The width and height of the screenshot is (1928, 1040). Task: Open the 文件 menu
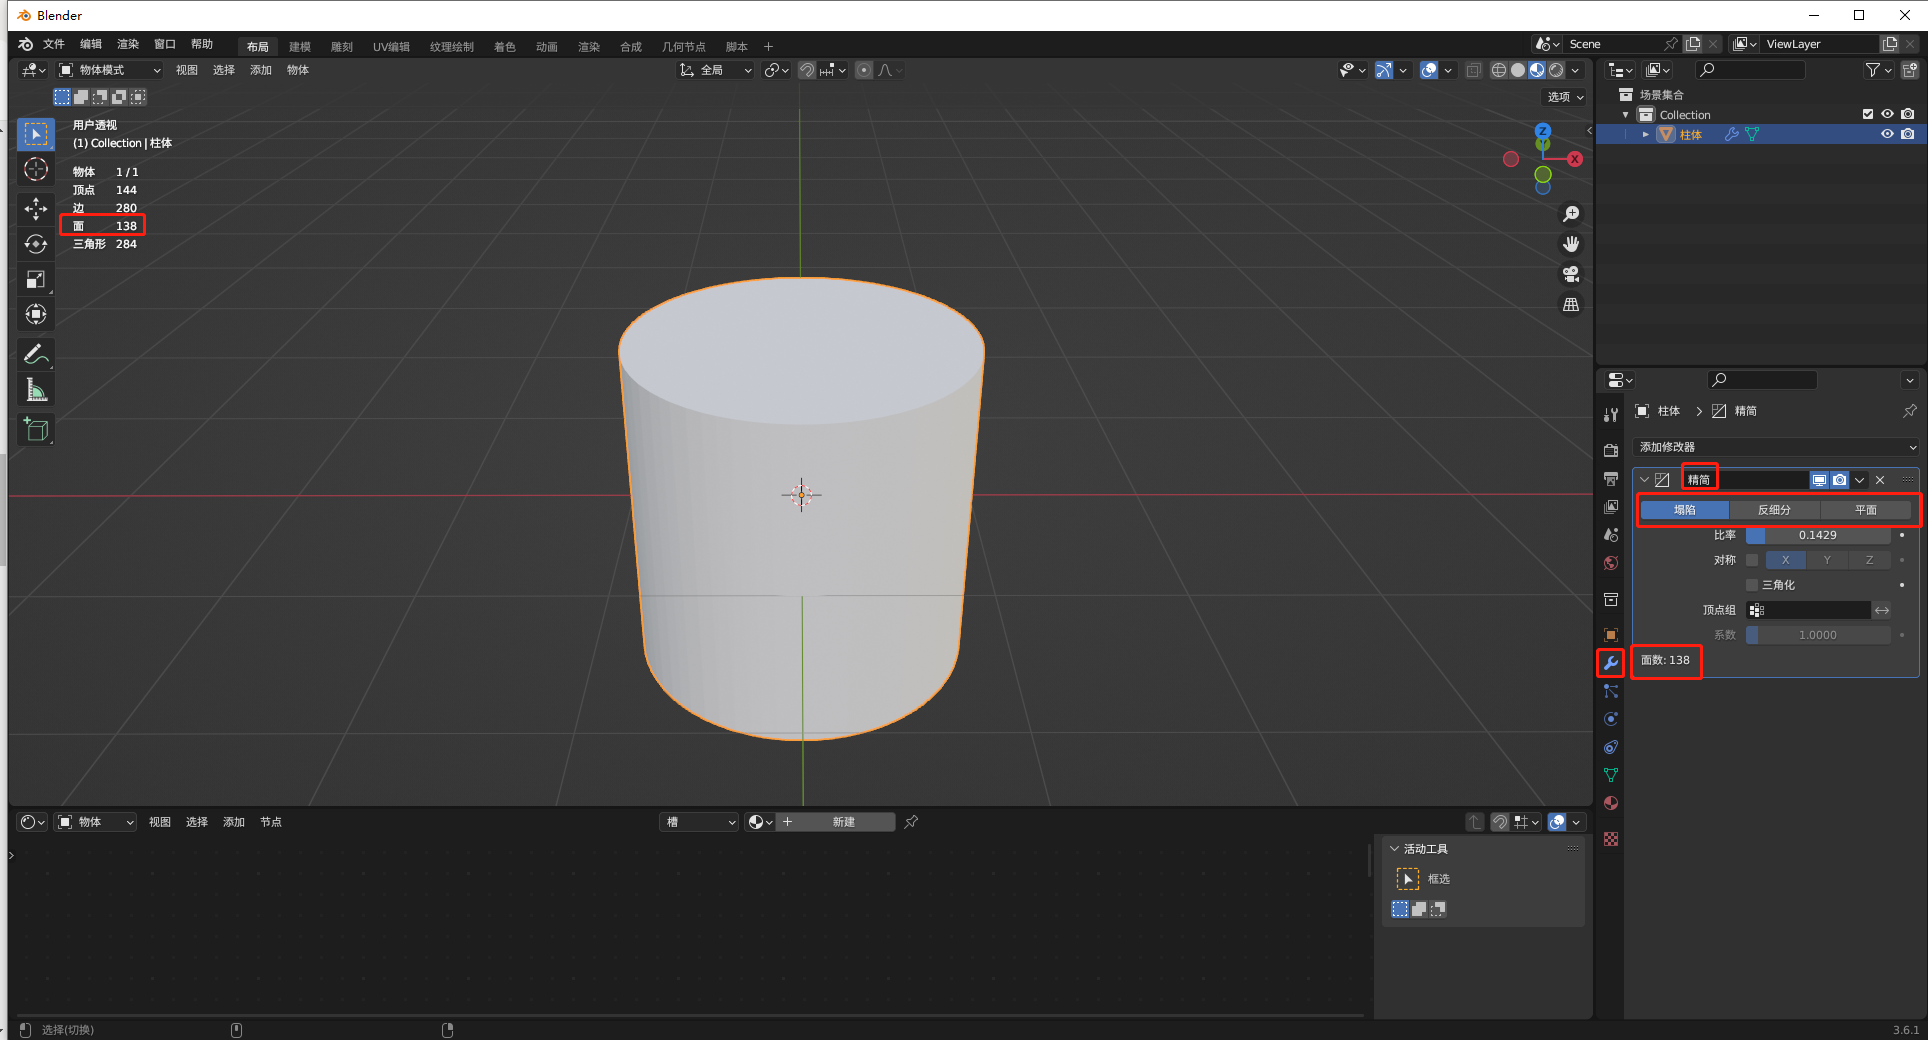[x=54, y=45]
